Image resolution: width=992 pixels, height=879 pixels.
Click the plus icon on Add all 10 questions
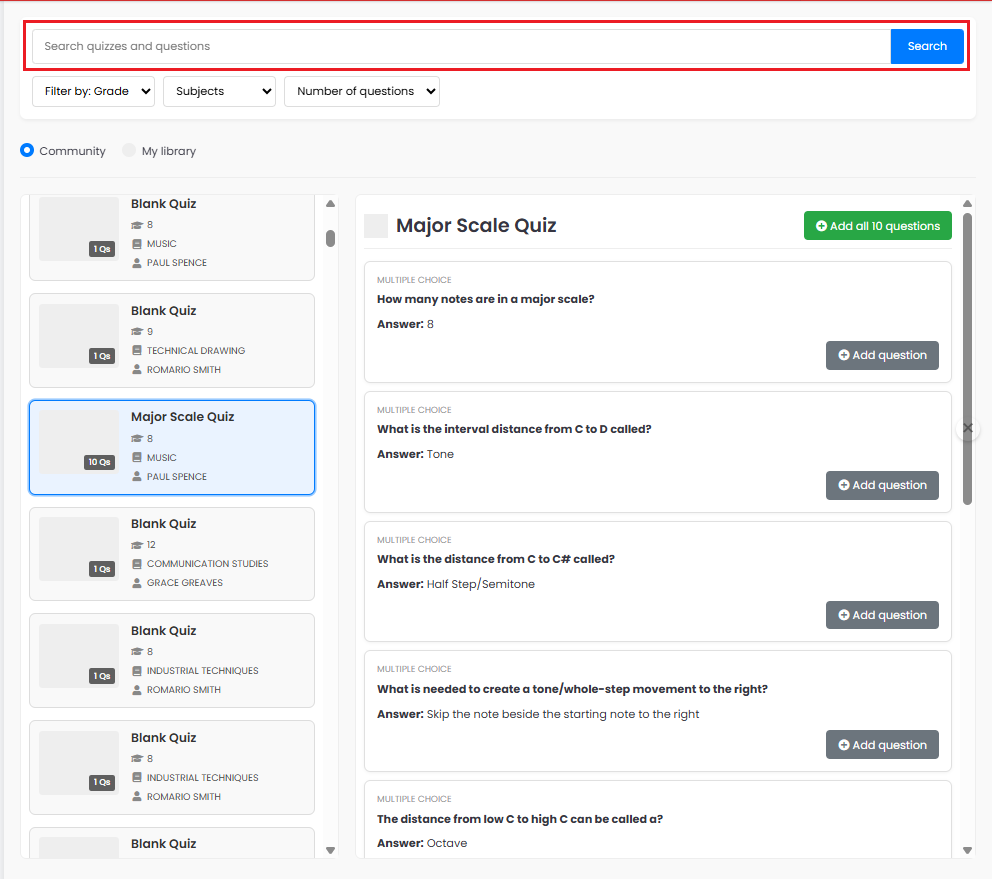(821, 226)
